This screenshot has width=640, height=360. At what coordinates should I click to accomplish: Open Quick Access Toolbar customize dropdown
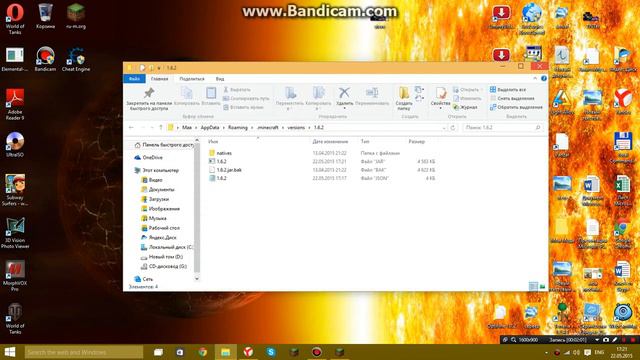pyautogui.click(x=159, y=68)
